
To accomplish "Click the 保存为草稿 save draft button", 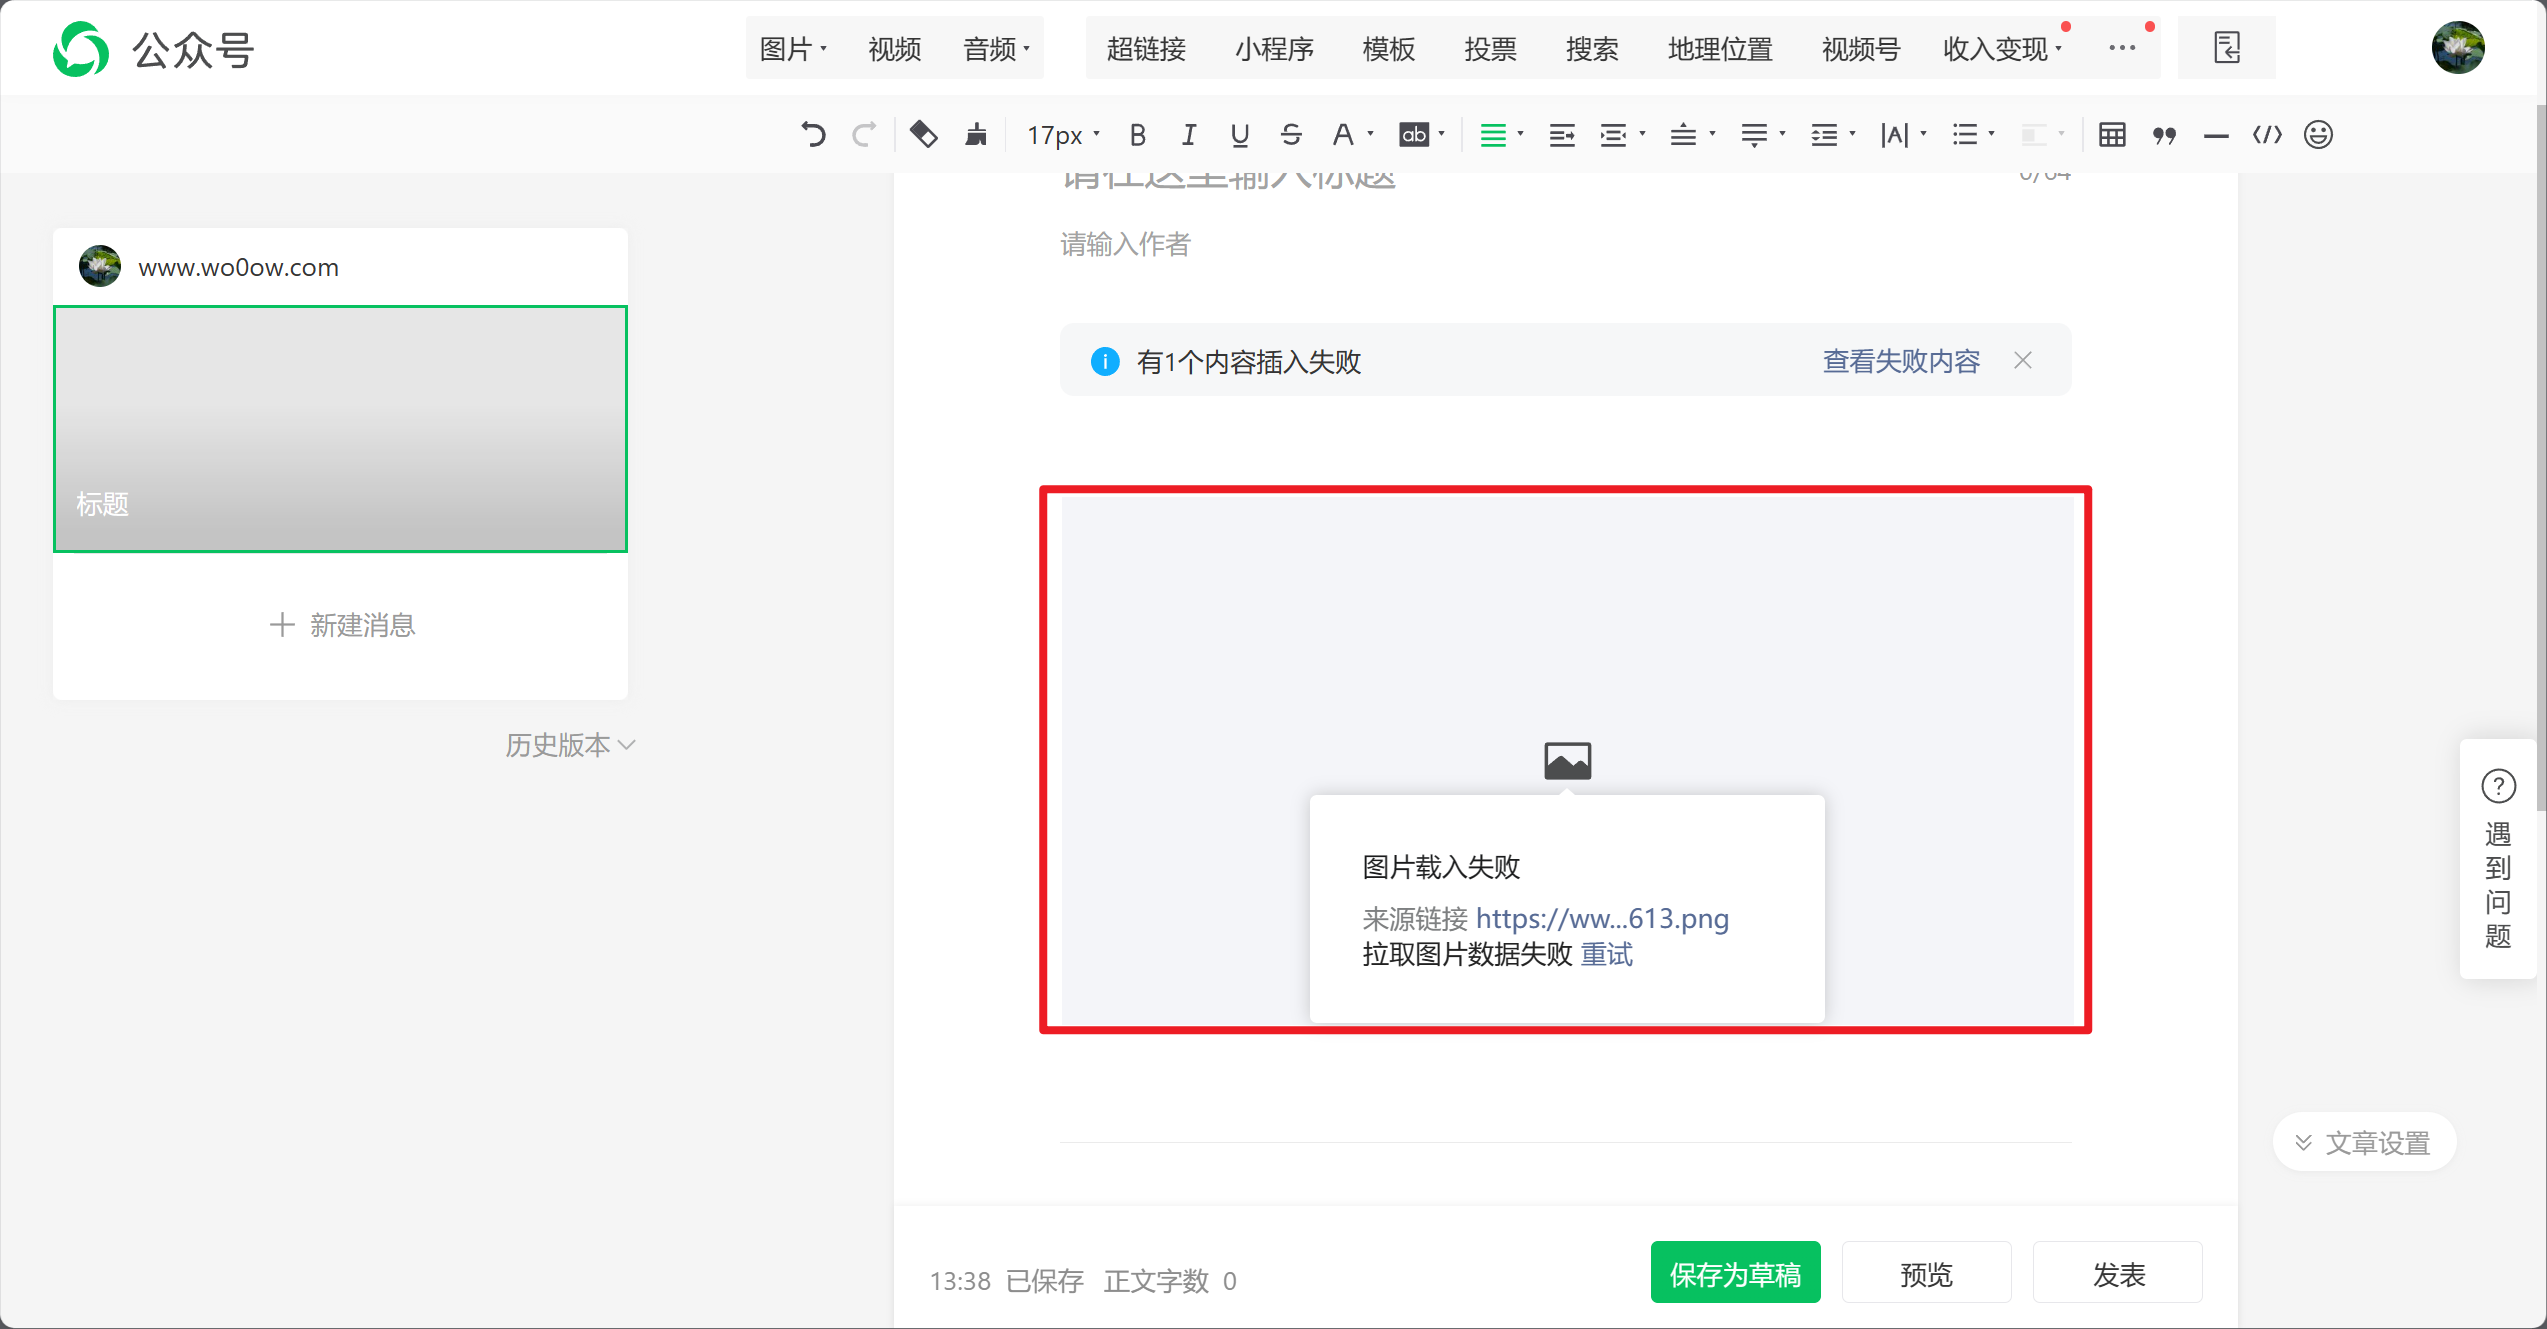I will point(1735,1274).
